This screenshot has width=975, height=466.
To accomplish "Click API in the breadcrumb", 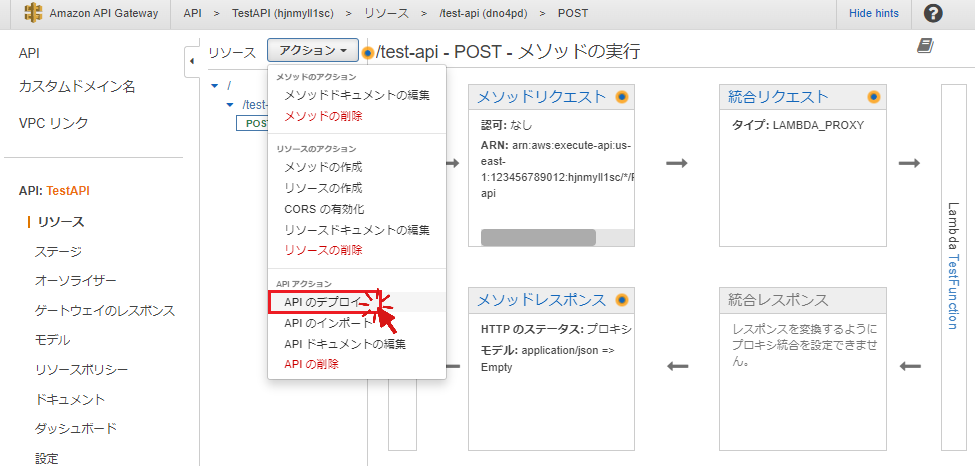I will 192,14.
